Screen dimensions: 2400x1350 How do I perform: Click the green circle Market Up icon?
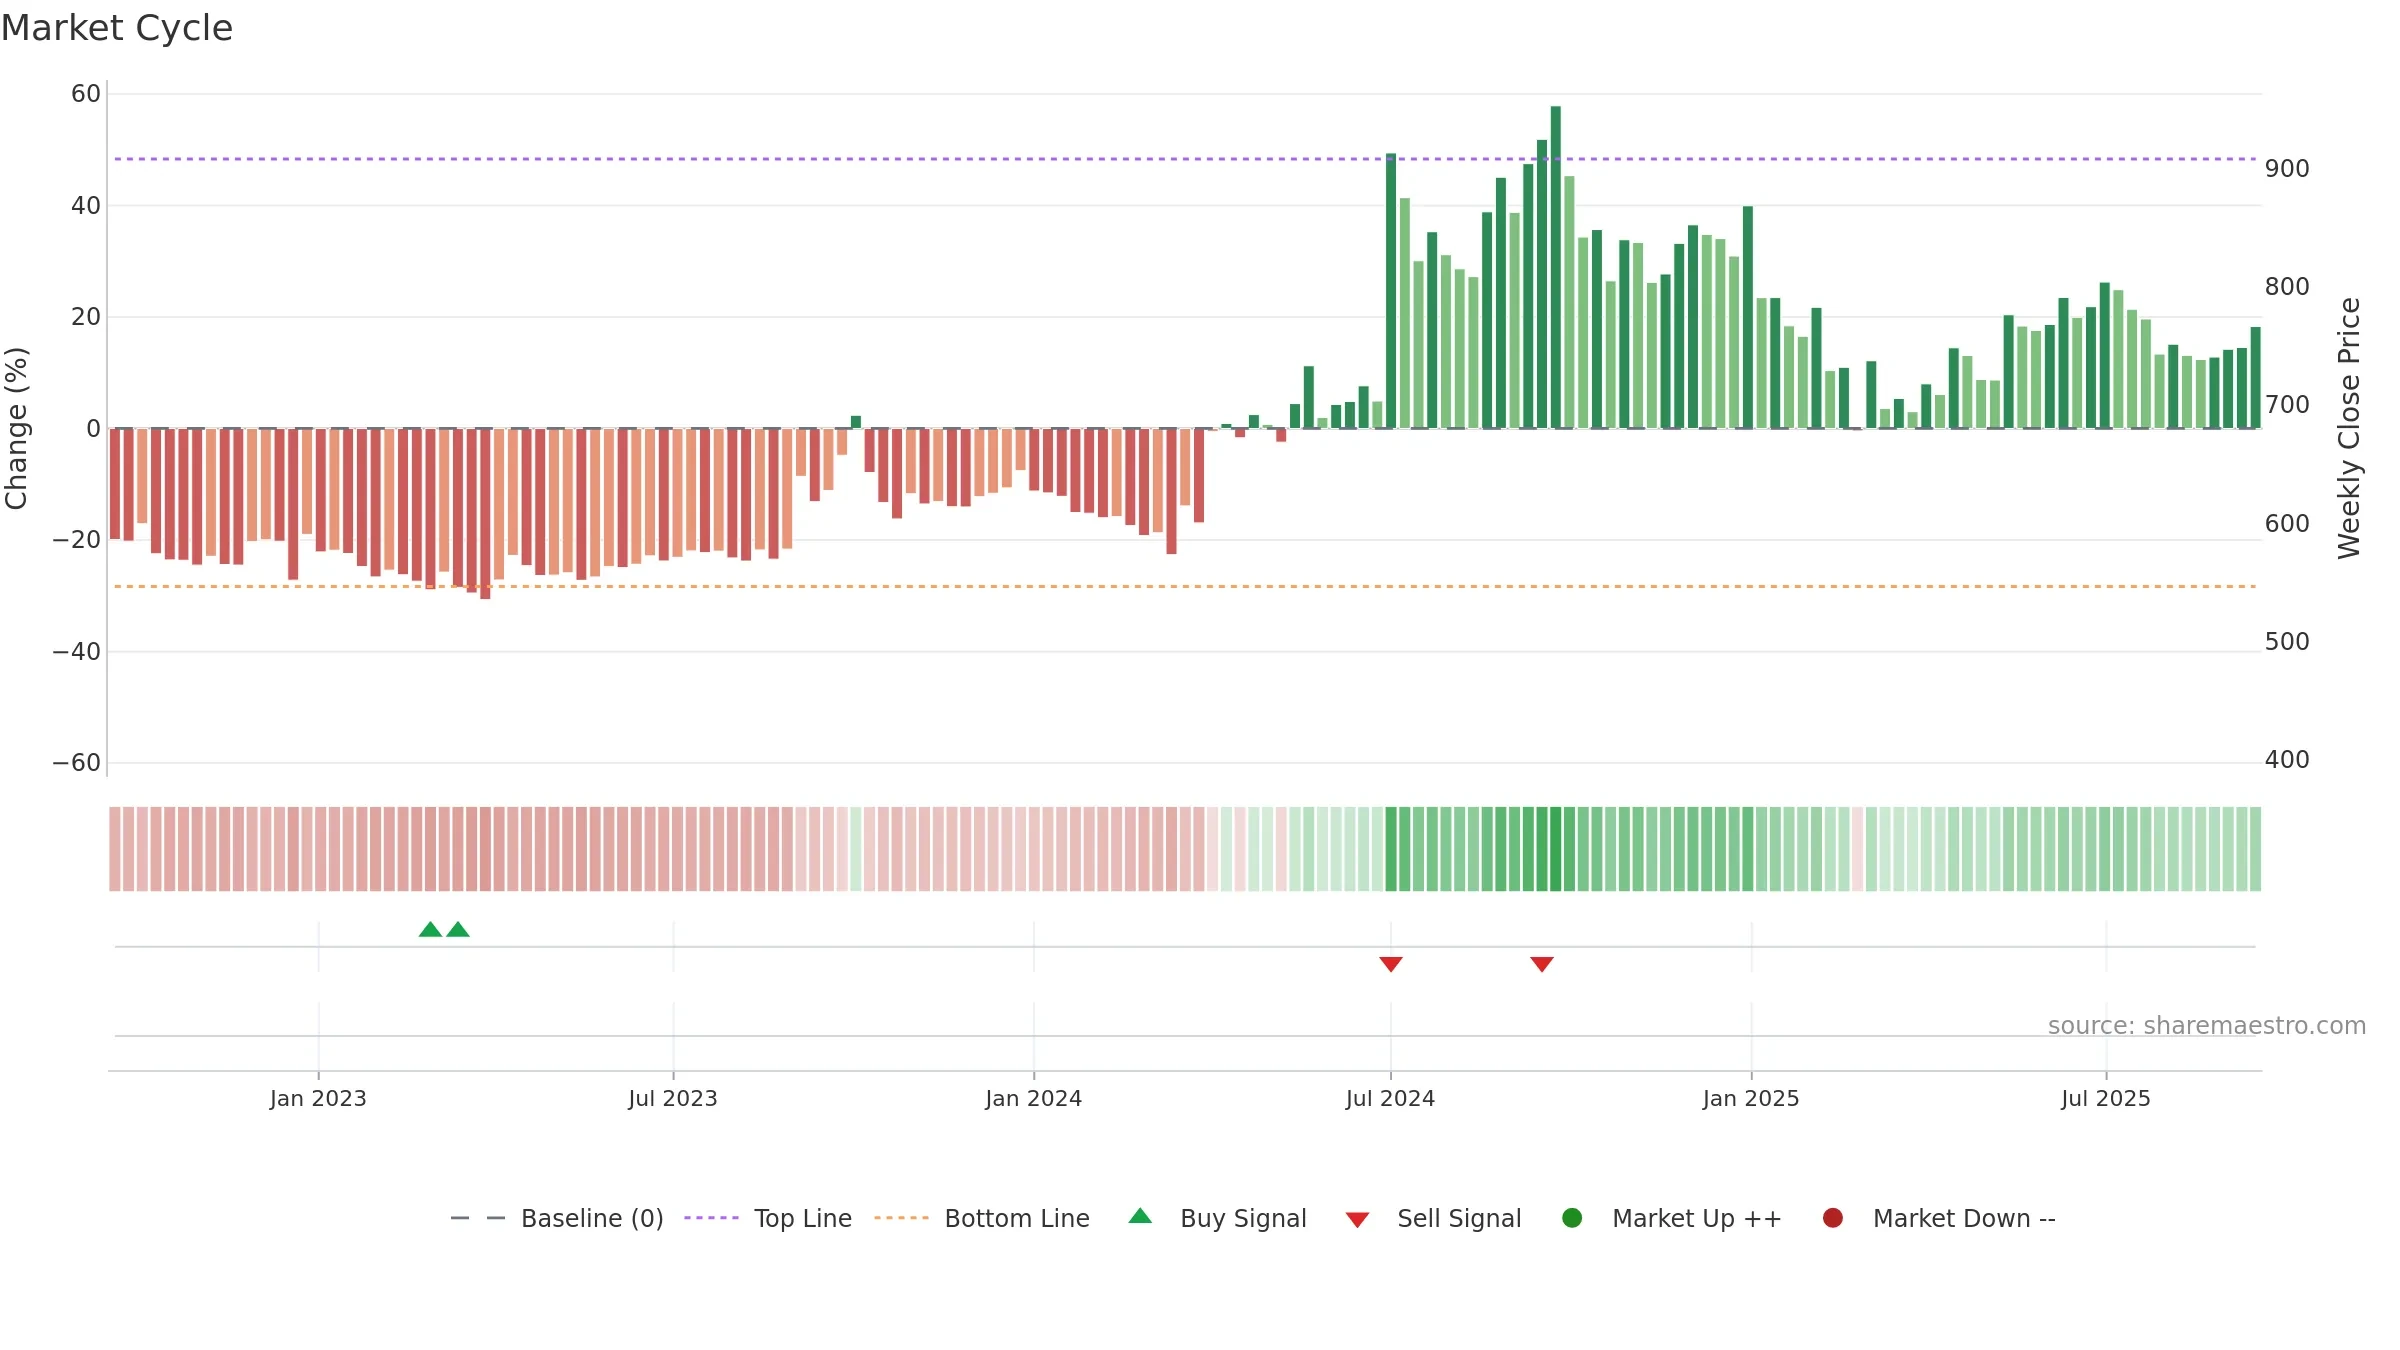tap(1572, 1218)
